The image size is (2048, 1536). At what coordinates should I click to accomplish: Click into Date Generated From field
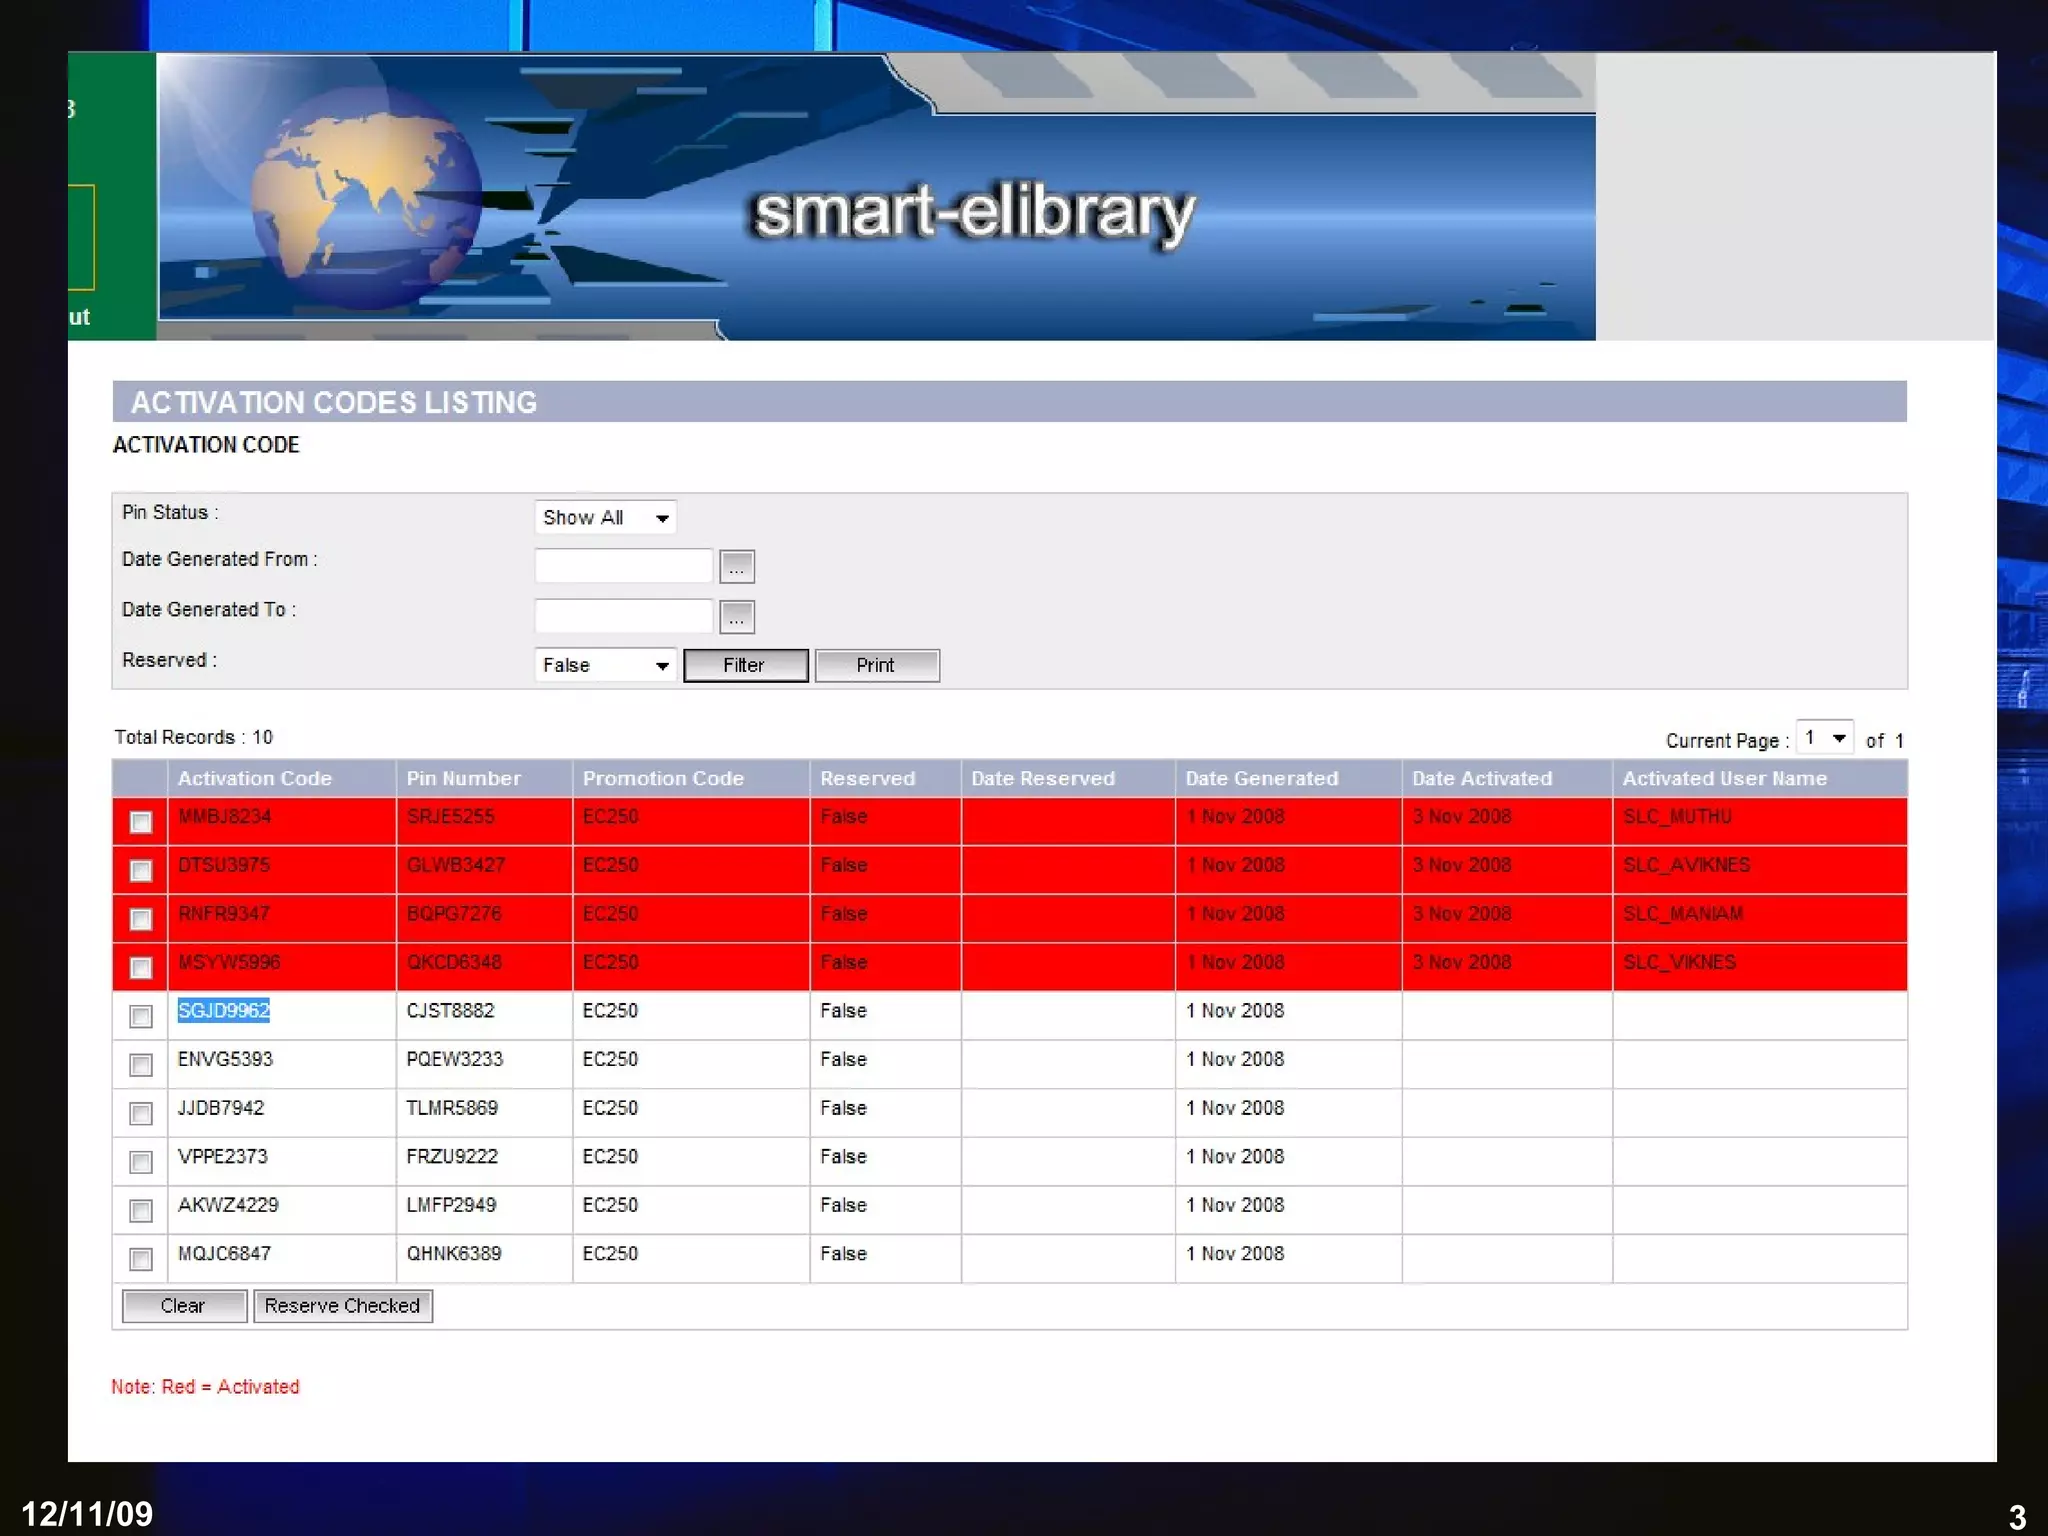(623, 566)
